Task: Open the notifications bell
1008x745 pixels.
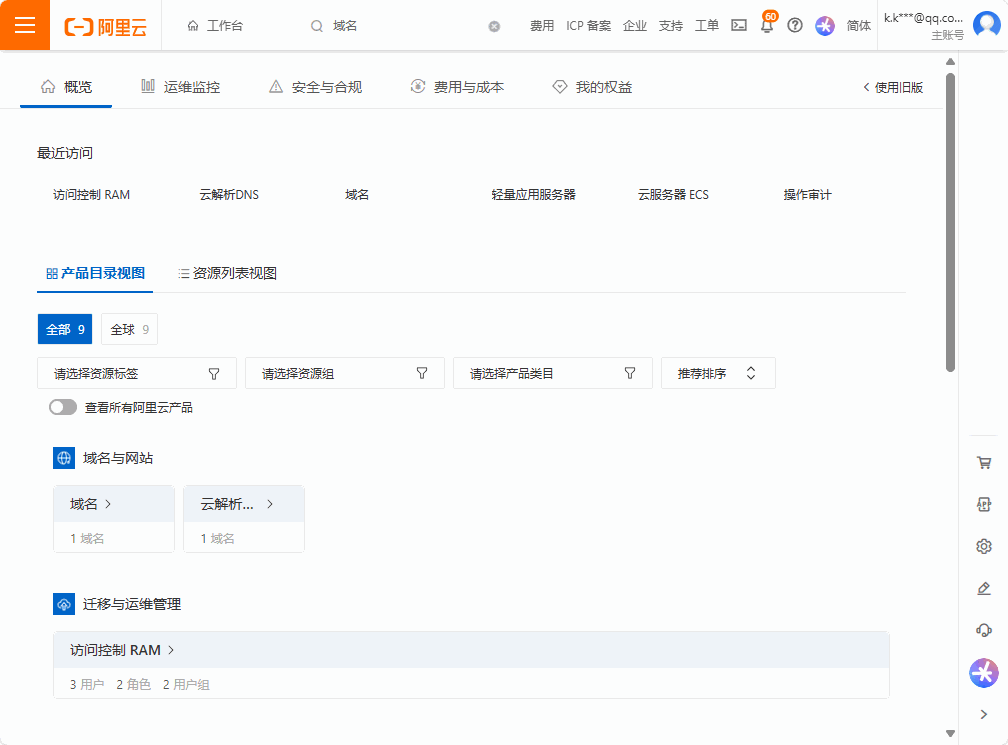Action: [x=767, y=25]
